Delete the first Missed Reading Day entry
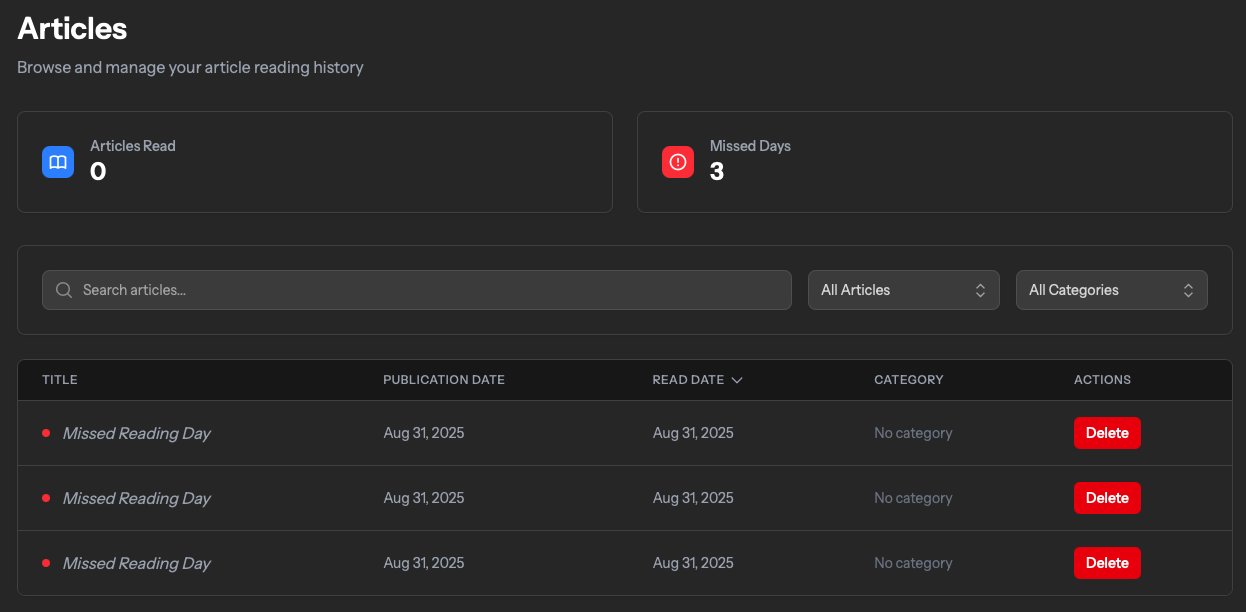Screen dimensions: 1246x612 (1107, 433)
